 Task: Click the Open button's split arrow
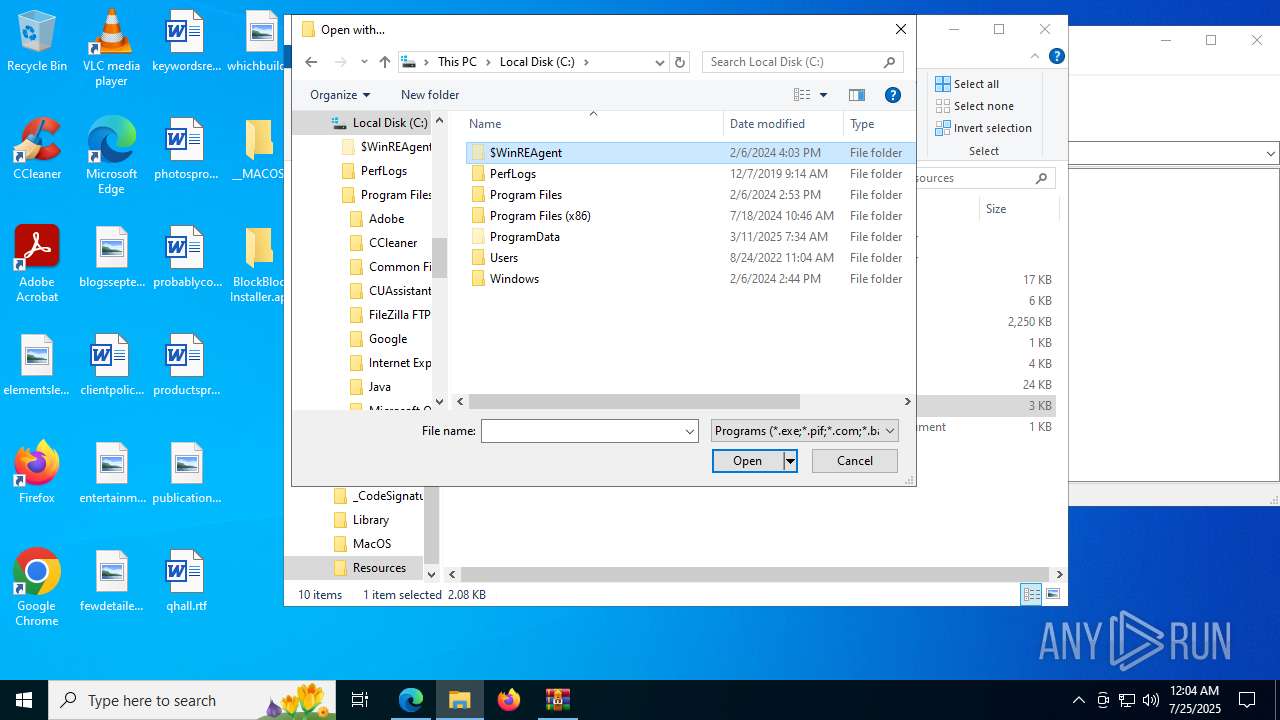pos(790,461)
